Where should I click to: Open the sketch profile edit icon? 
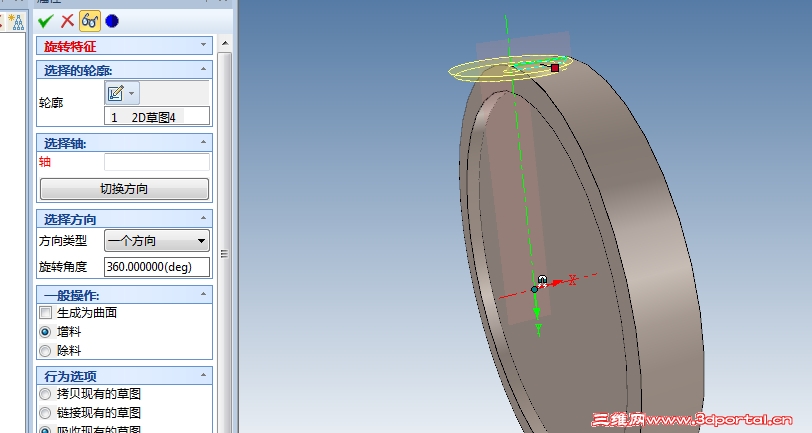pos(115,93)
